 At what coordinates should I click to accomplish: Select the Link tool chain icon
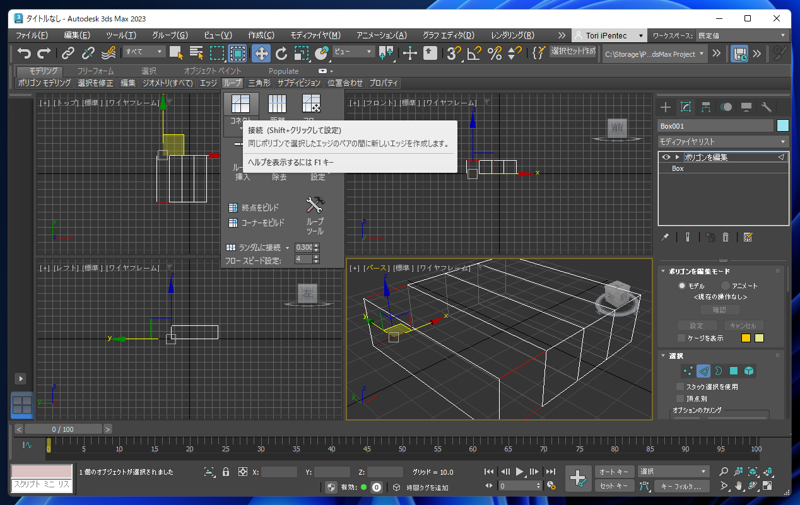click(x=67, y=53)
